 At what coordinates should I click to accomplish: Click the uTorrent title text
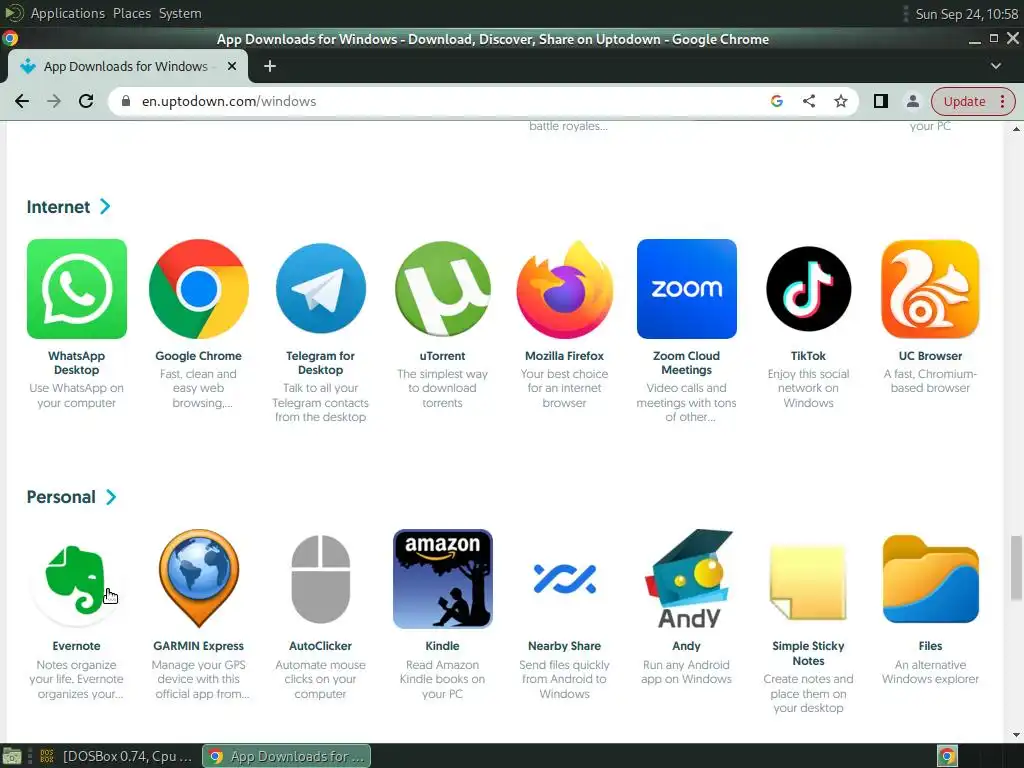pos(443,356)
